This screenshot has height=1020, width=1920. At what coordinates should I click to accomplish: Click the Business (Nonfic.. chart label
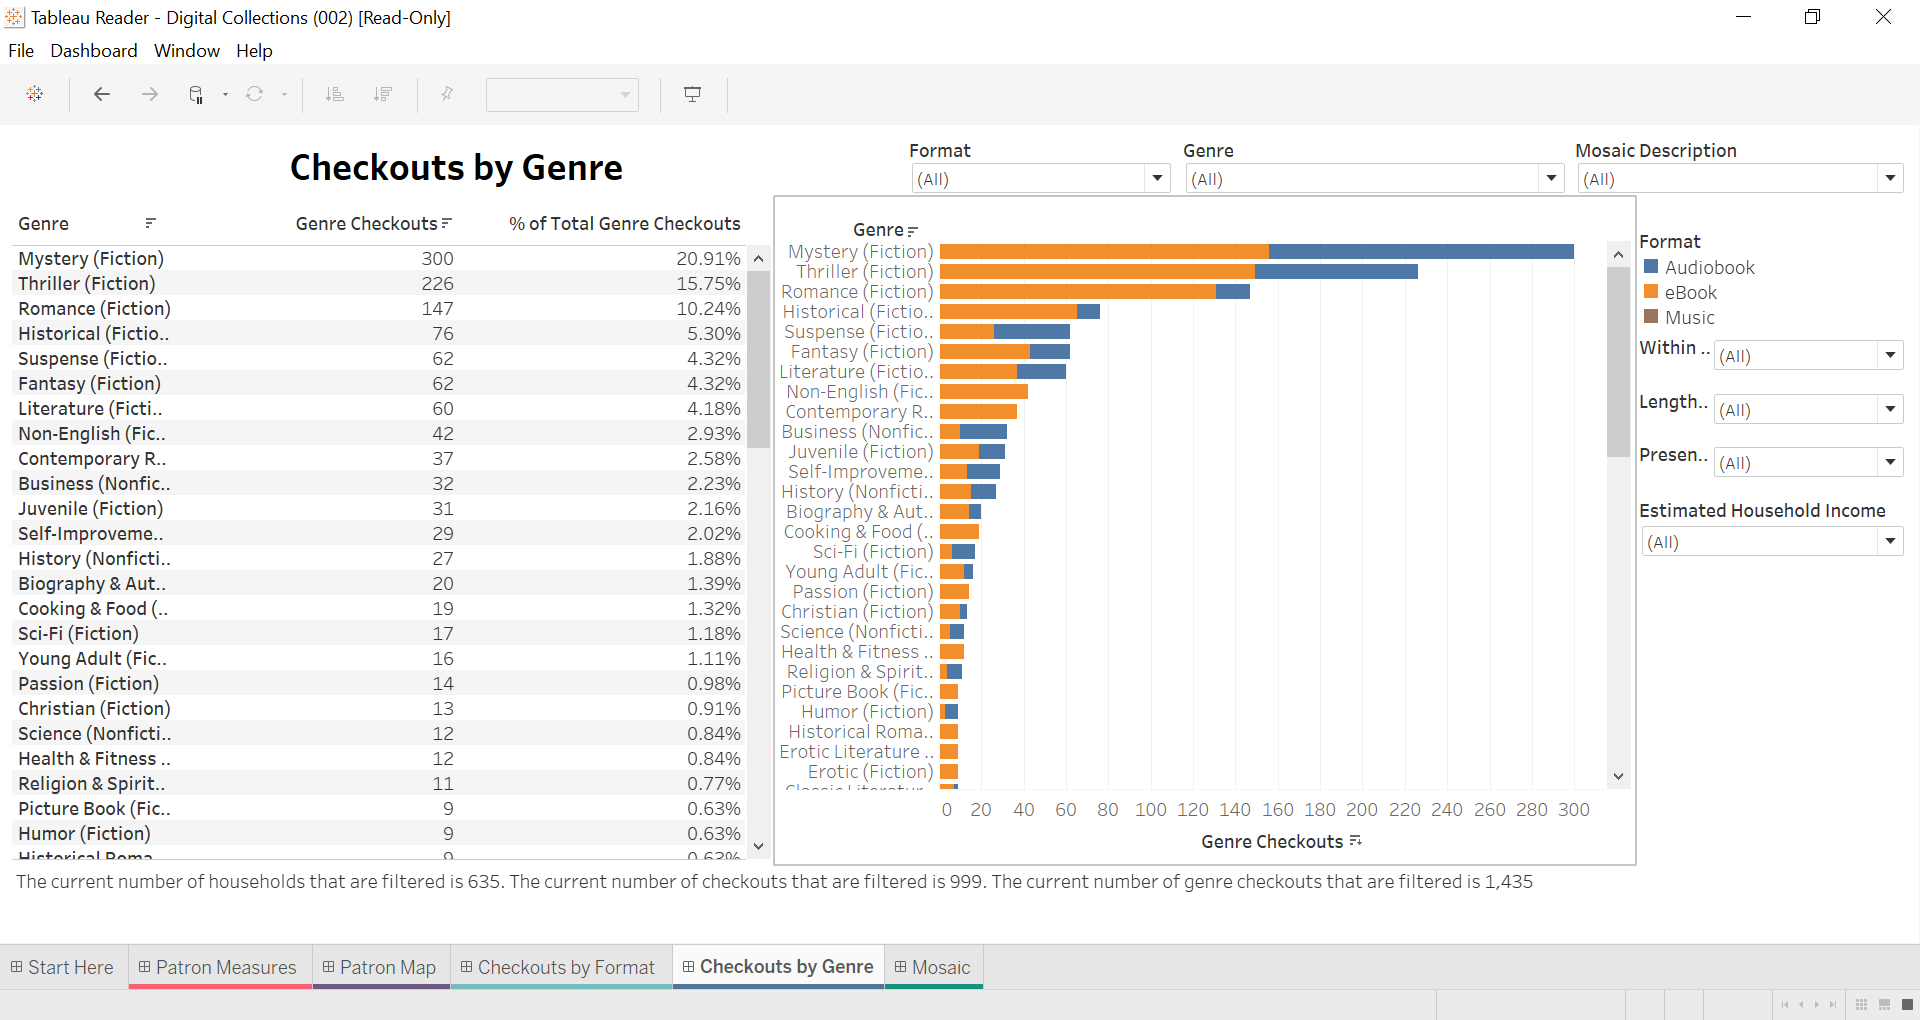pos(857,432)
